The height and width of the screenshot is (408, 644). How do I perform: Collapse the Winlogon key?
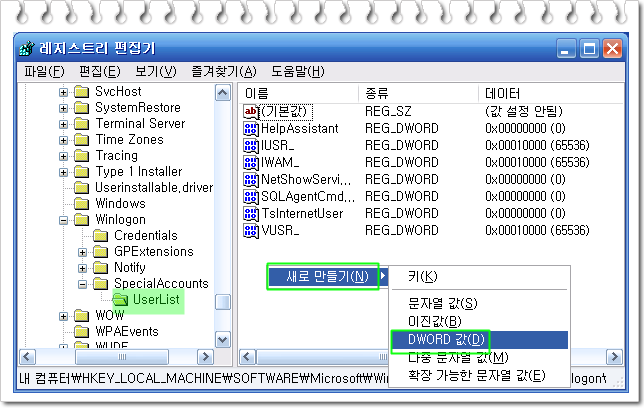63,220
